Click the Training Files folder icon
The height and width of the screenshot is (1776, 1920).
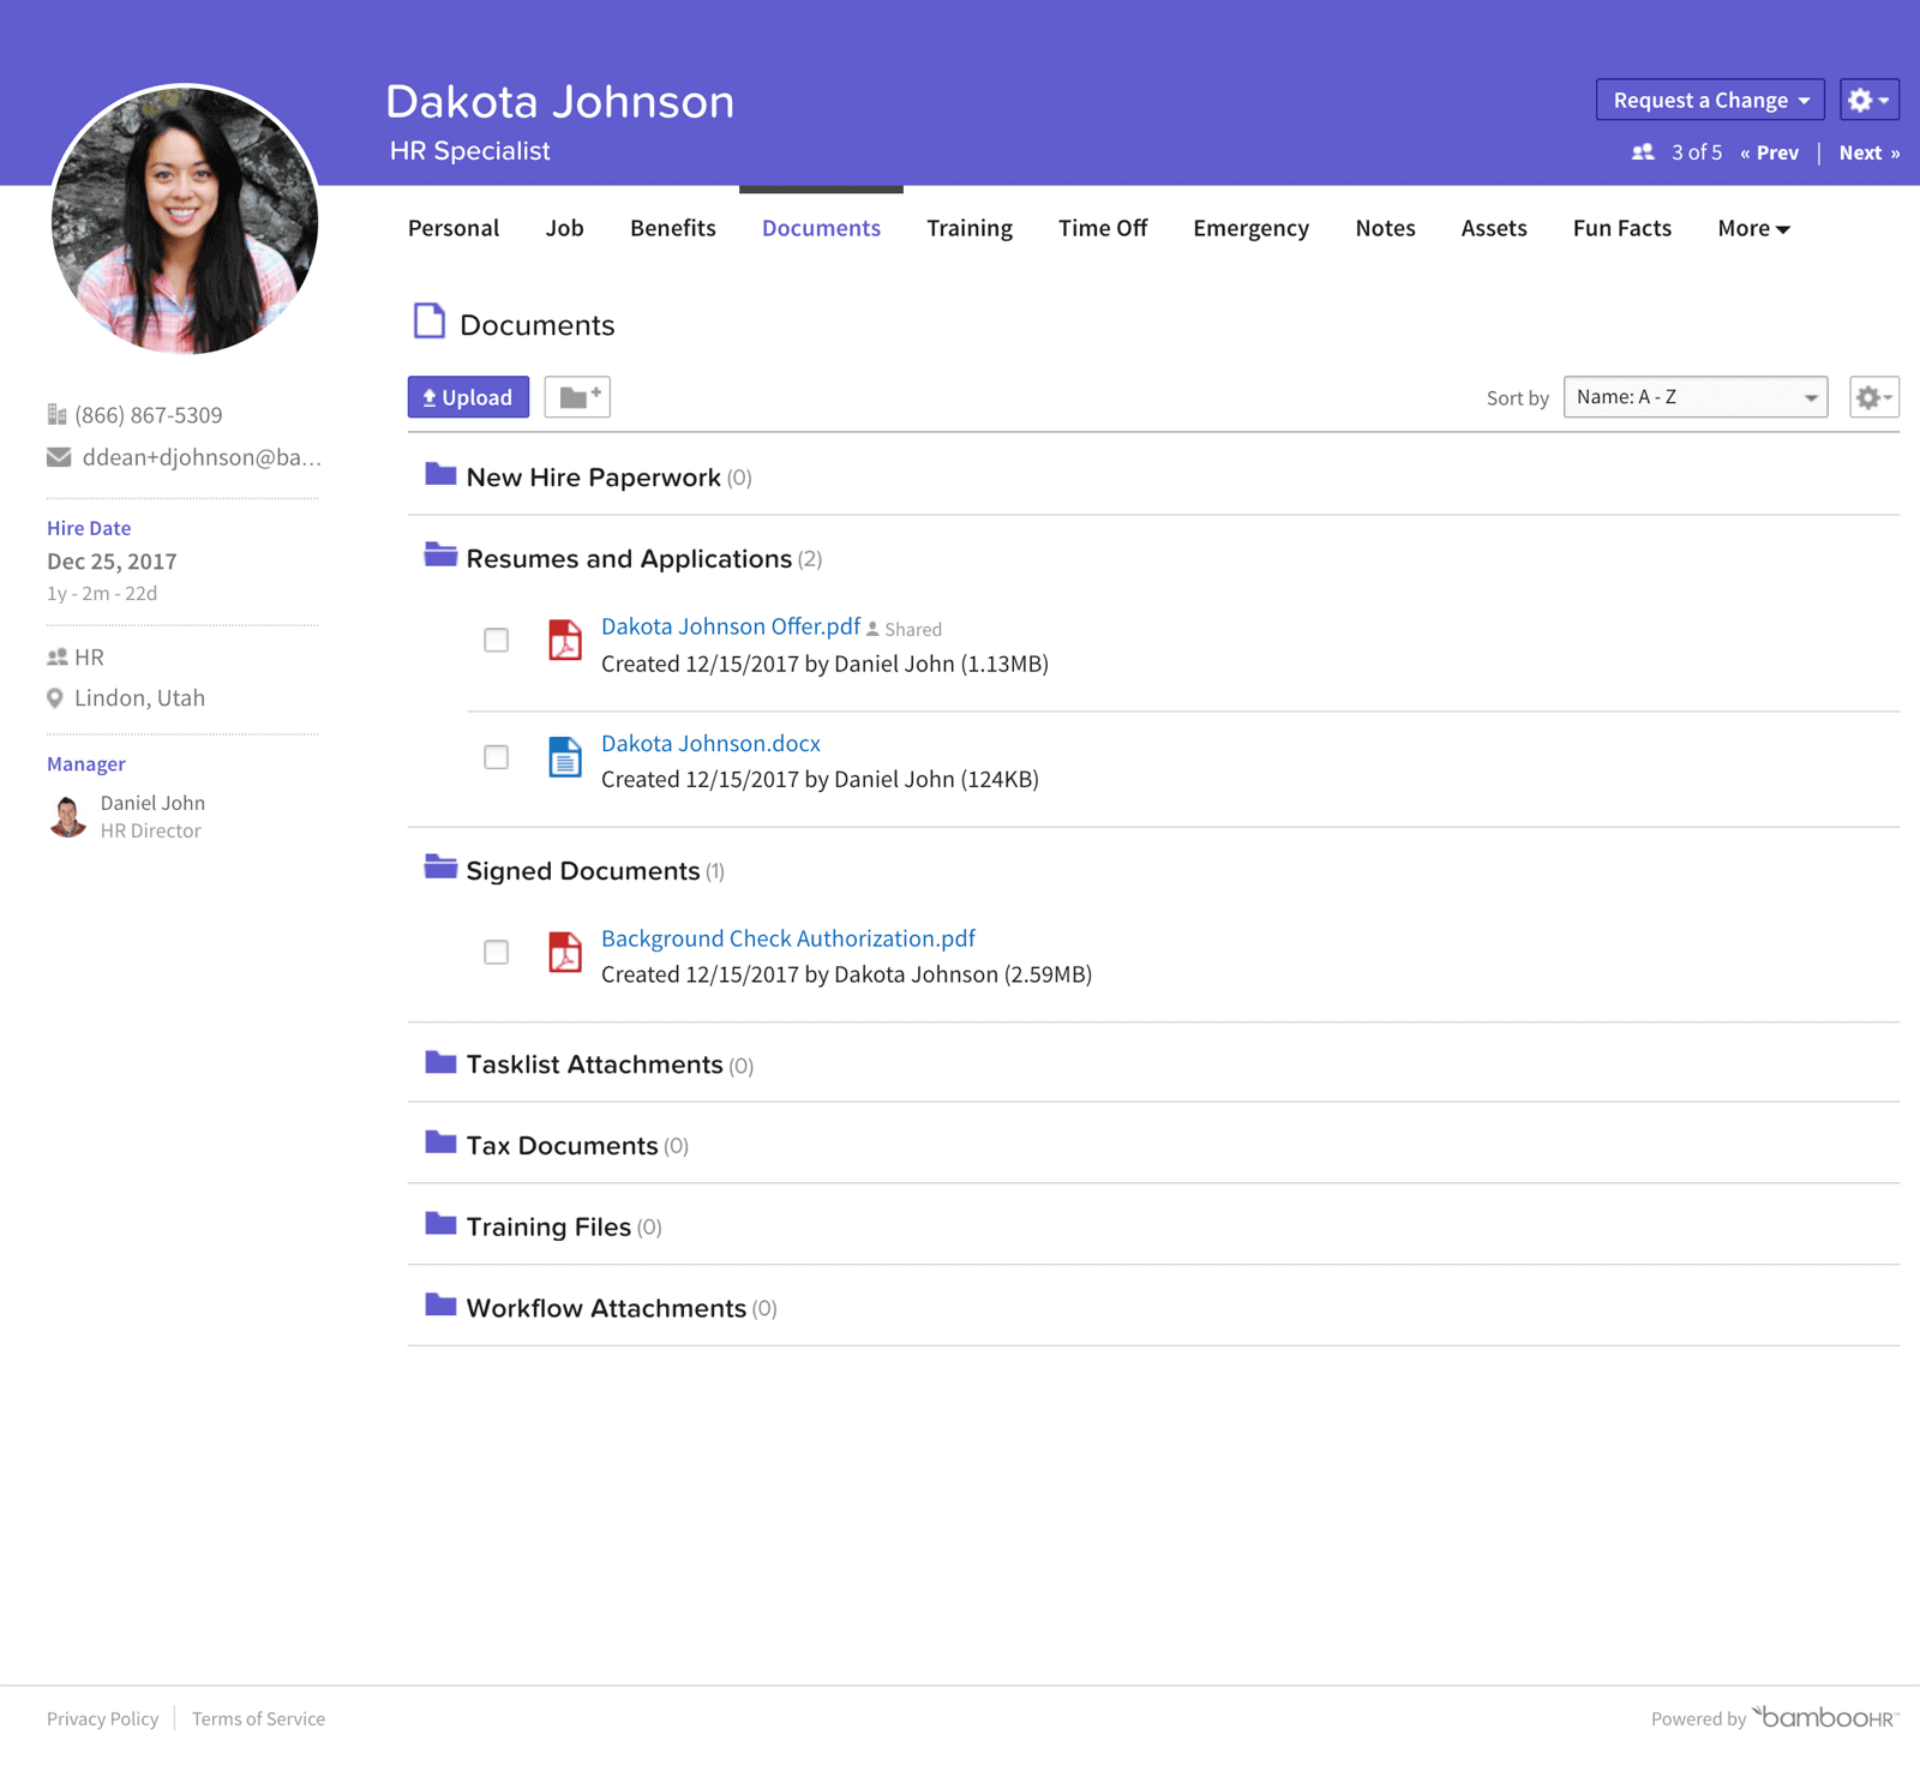[x=440, y=1223]
